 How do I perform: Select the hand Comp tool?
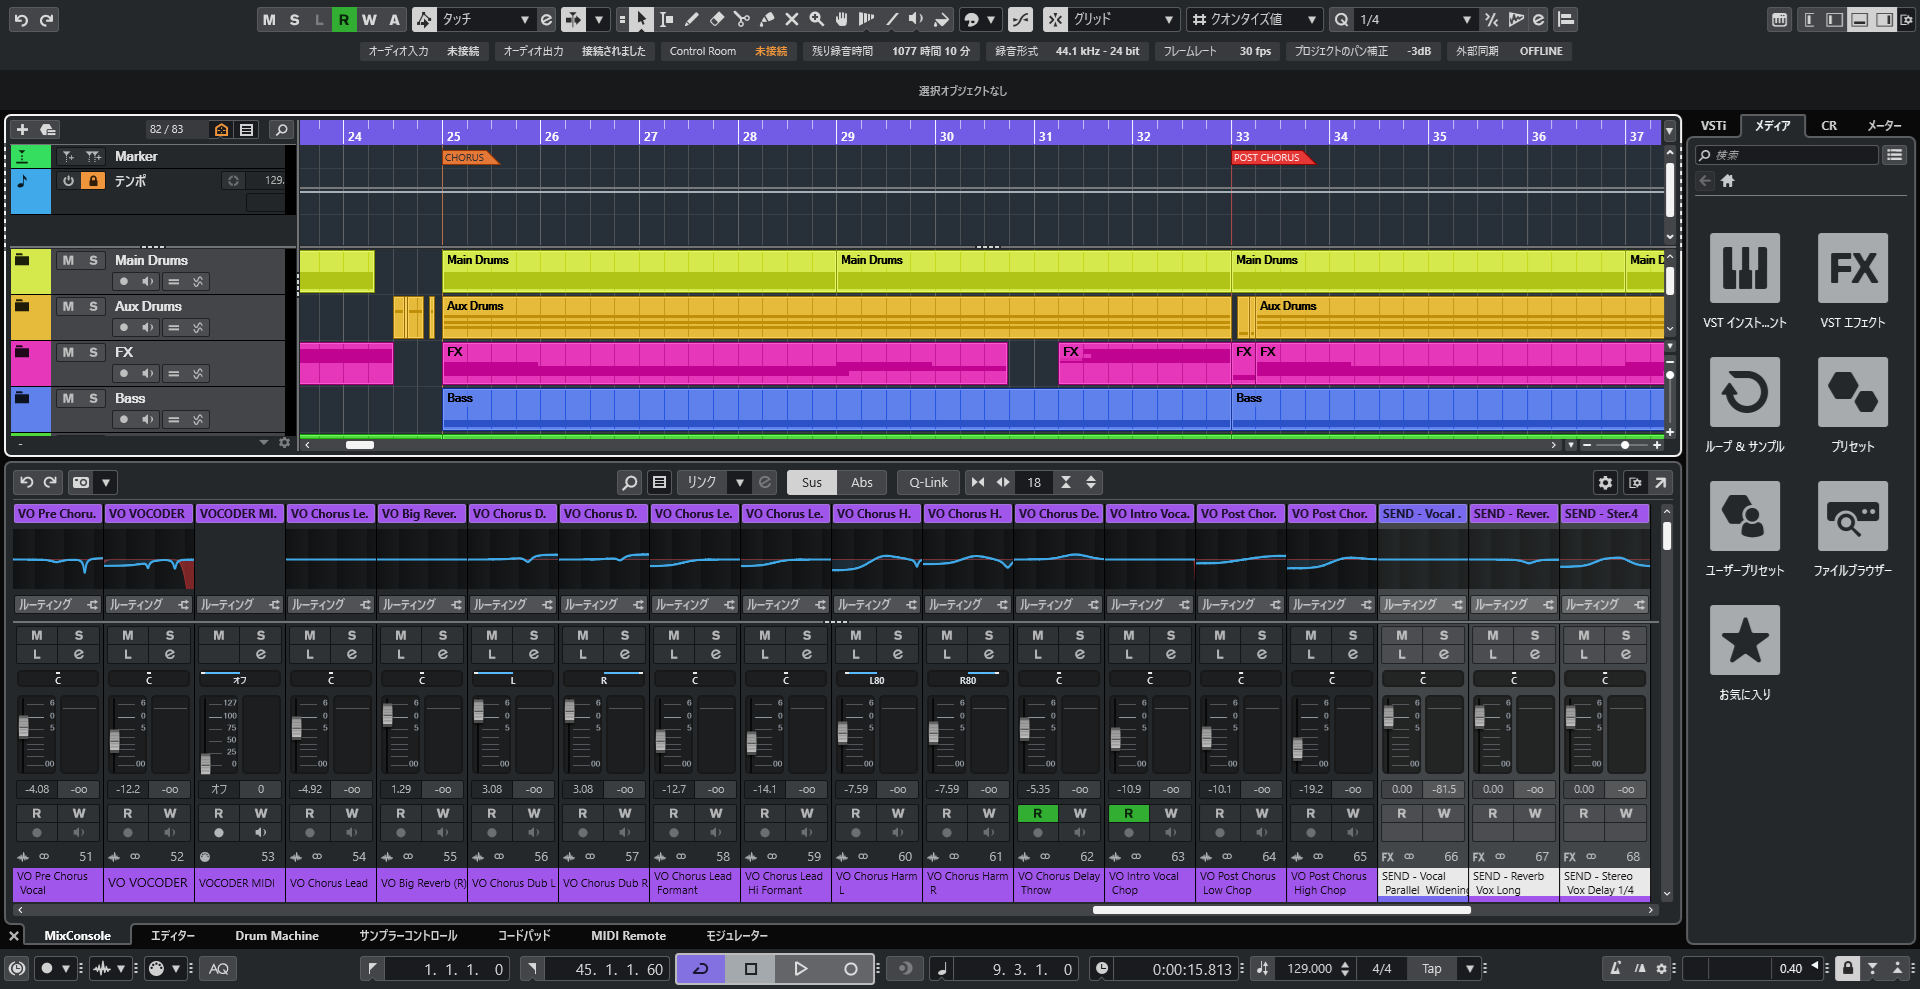pyautogui.click(x=841, y=19)
